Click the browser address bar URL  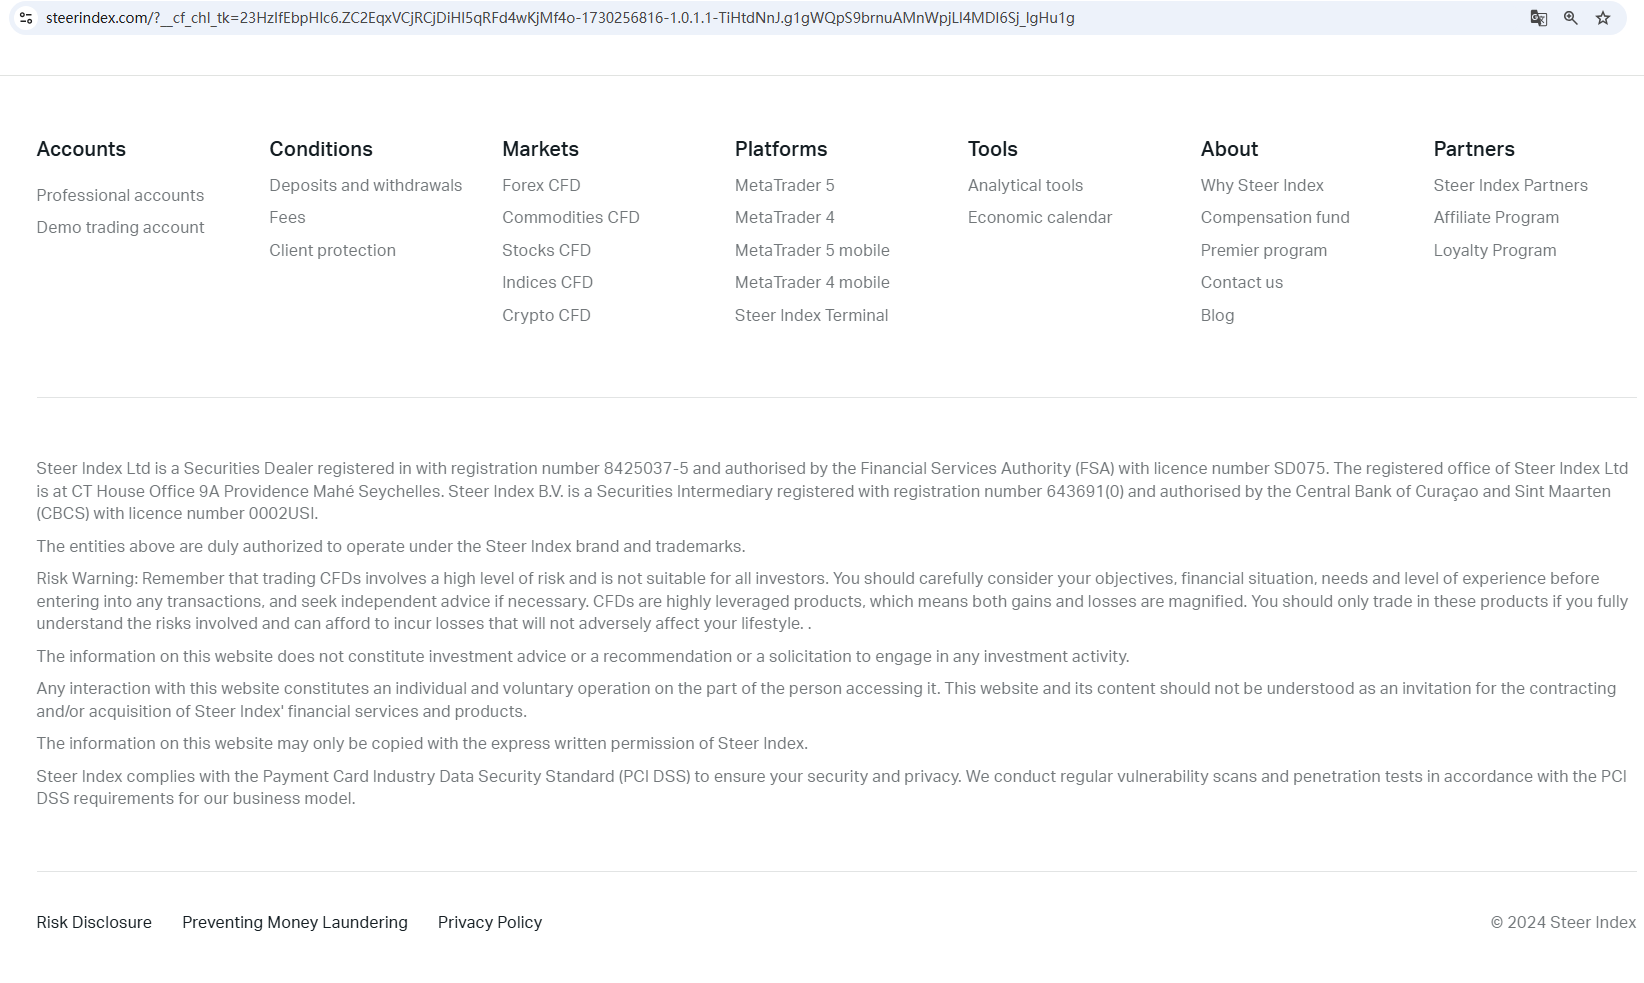(x=560, y=18)
